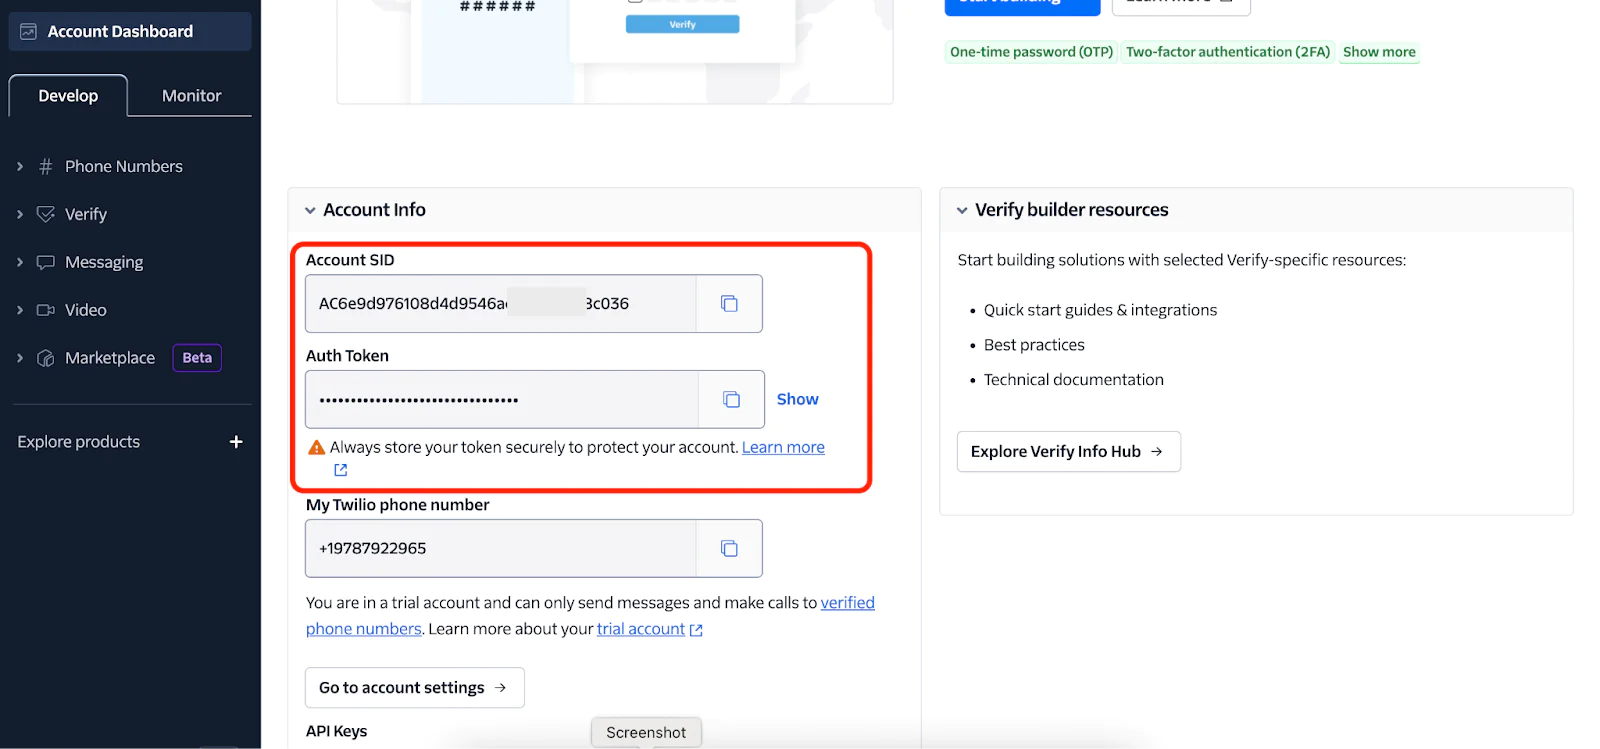Click the plus icon beside Explore products
The height and width of the screenshot is (749, 1600).
[236, 442]
